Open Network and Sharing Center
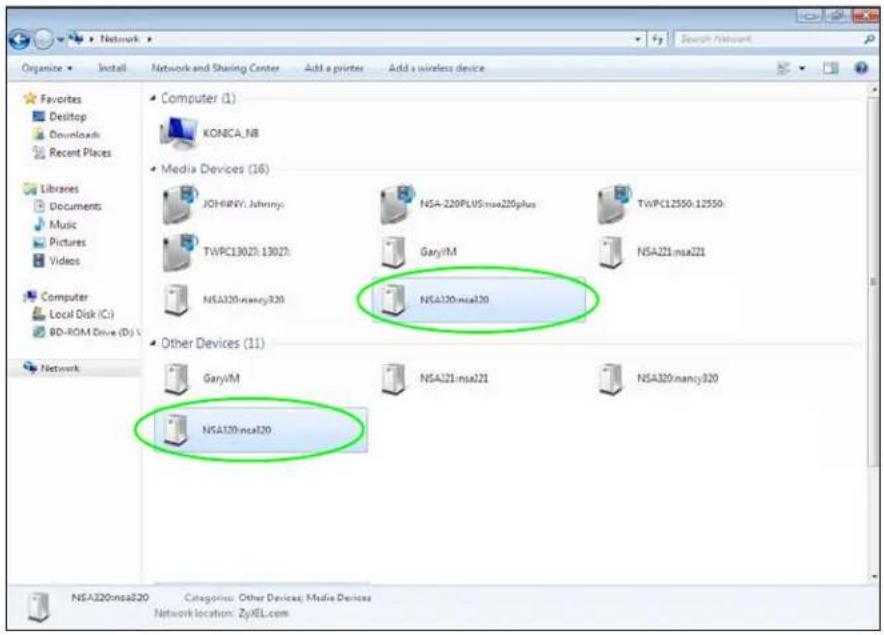The width and height of the screenshot is (884, 635). [215, 68]
